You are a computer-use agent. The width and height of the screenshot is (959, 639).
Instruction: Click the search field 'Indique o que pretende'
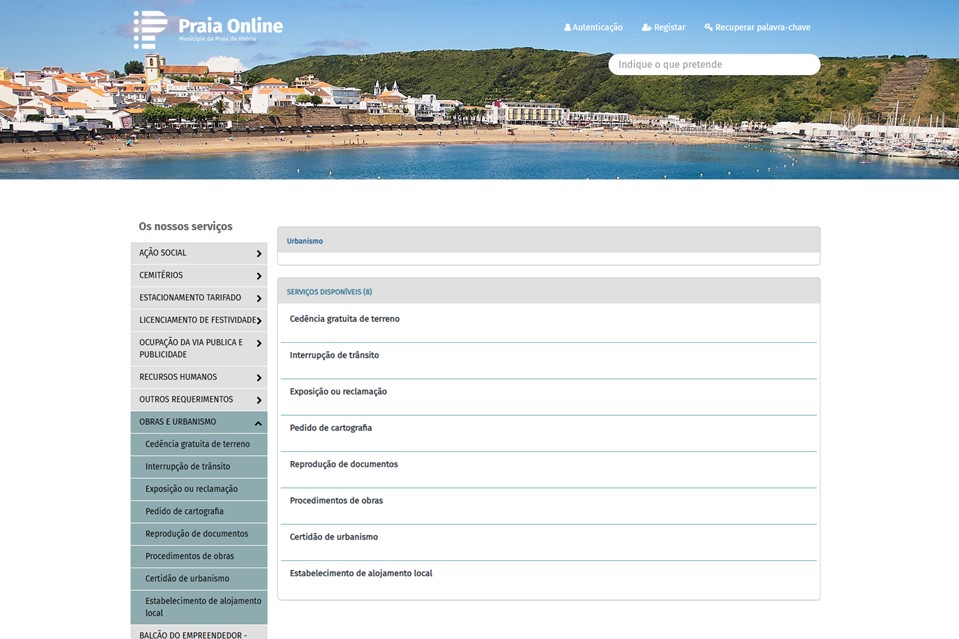point(713,65)
